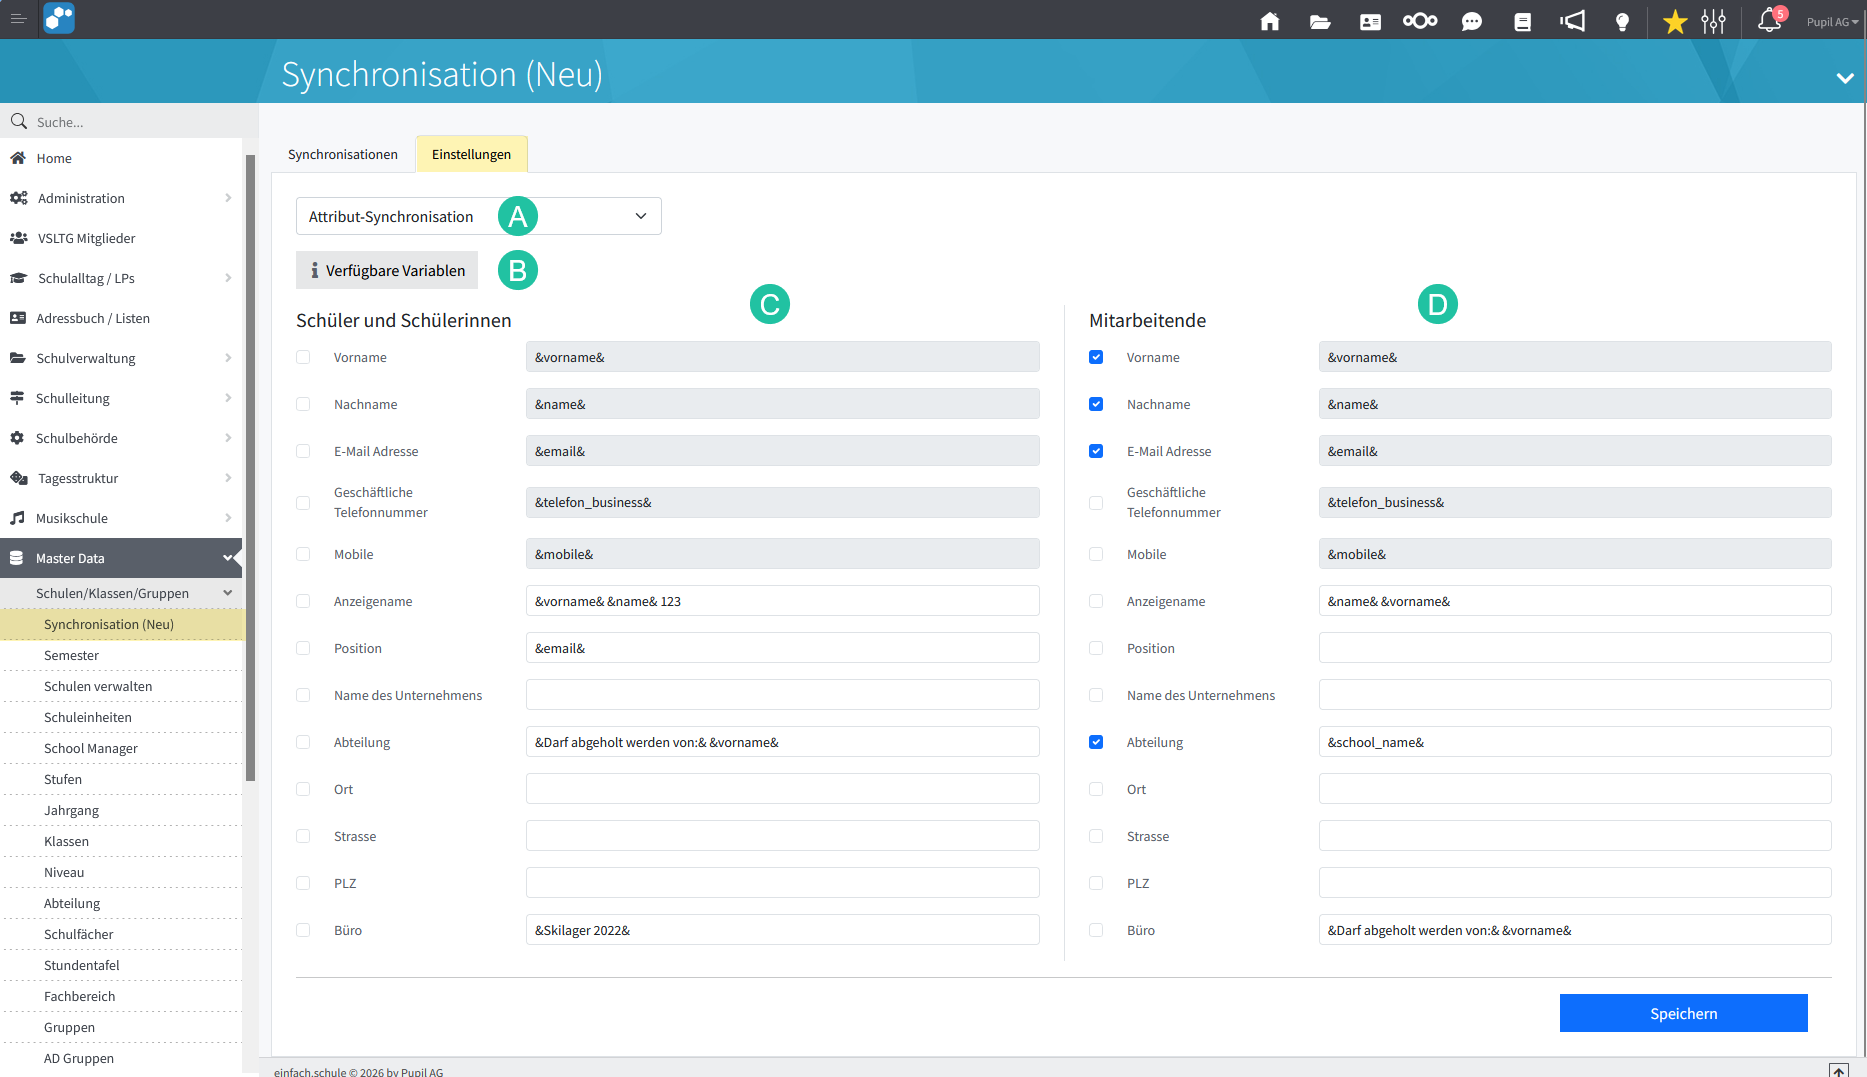Open the hamburger menu in top bar

point(18,19)
